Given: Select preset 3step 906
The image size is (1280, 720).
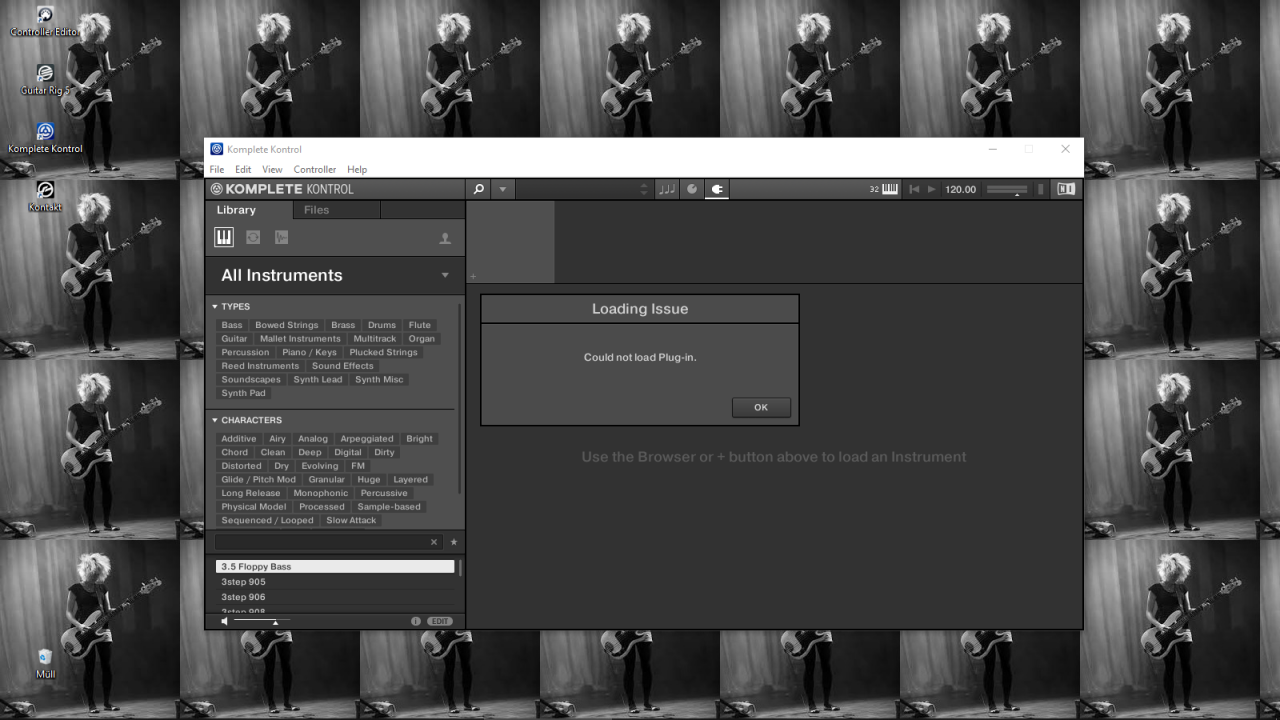Looking at the screenshot, I should coord(335,597).
